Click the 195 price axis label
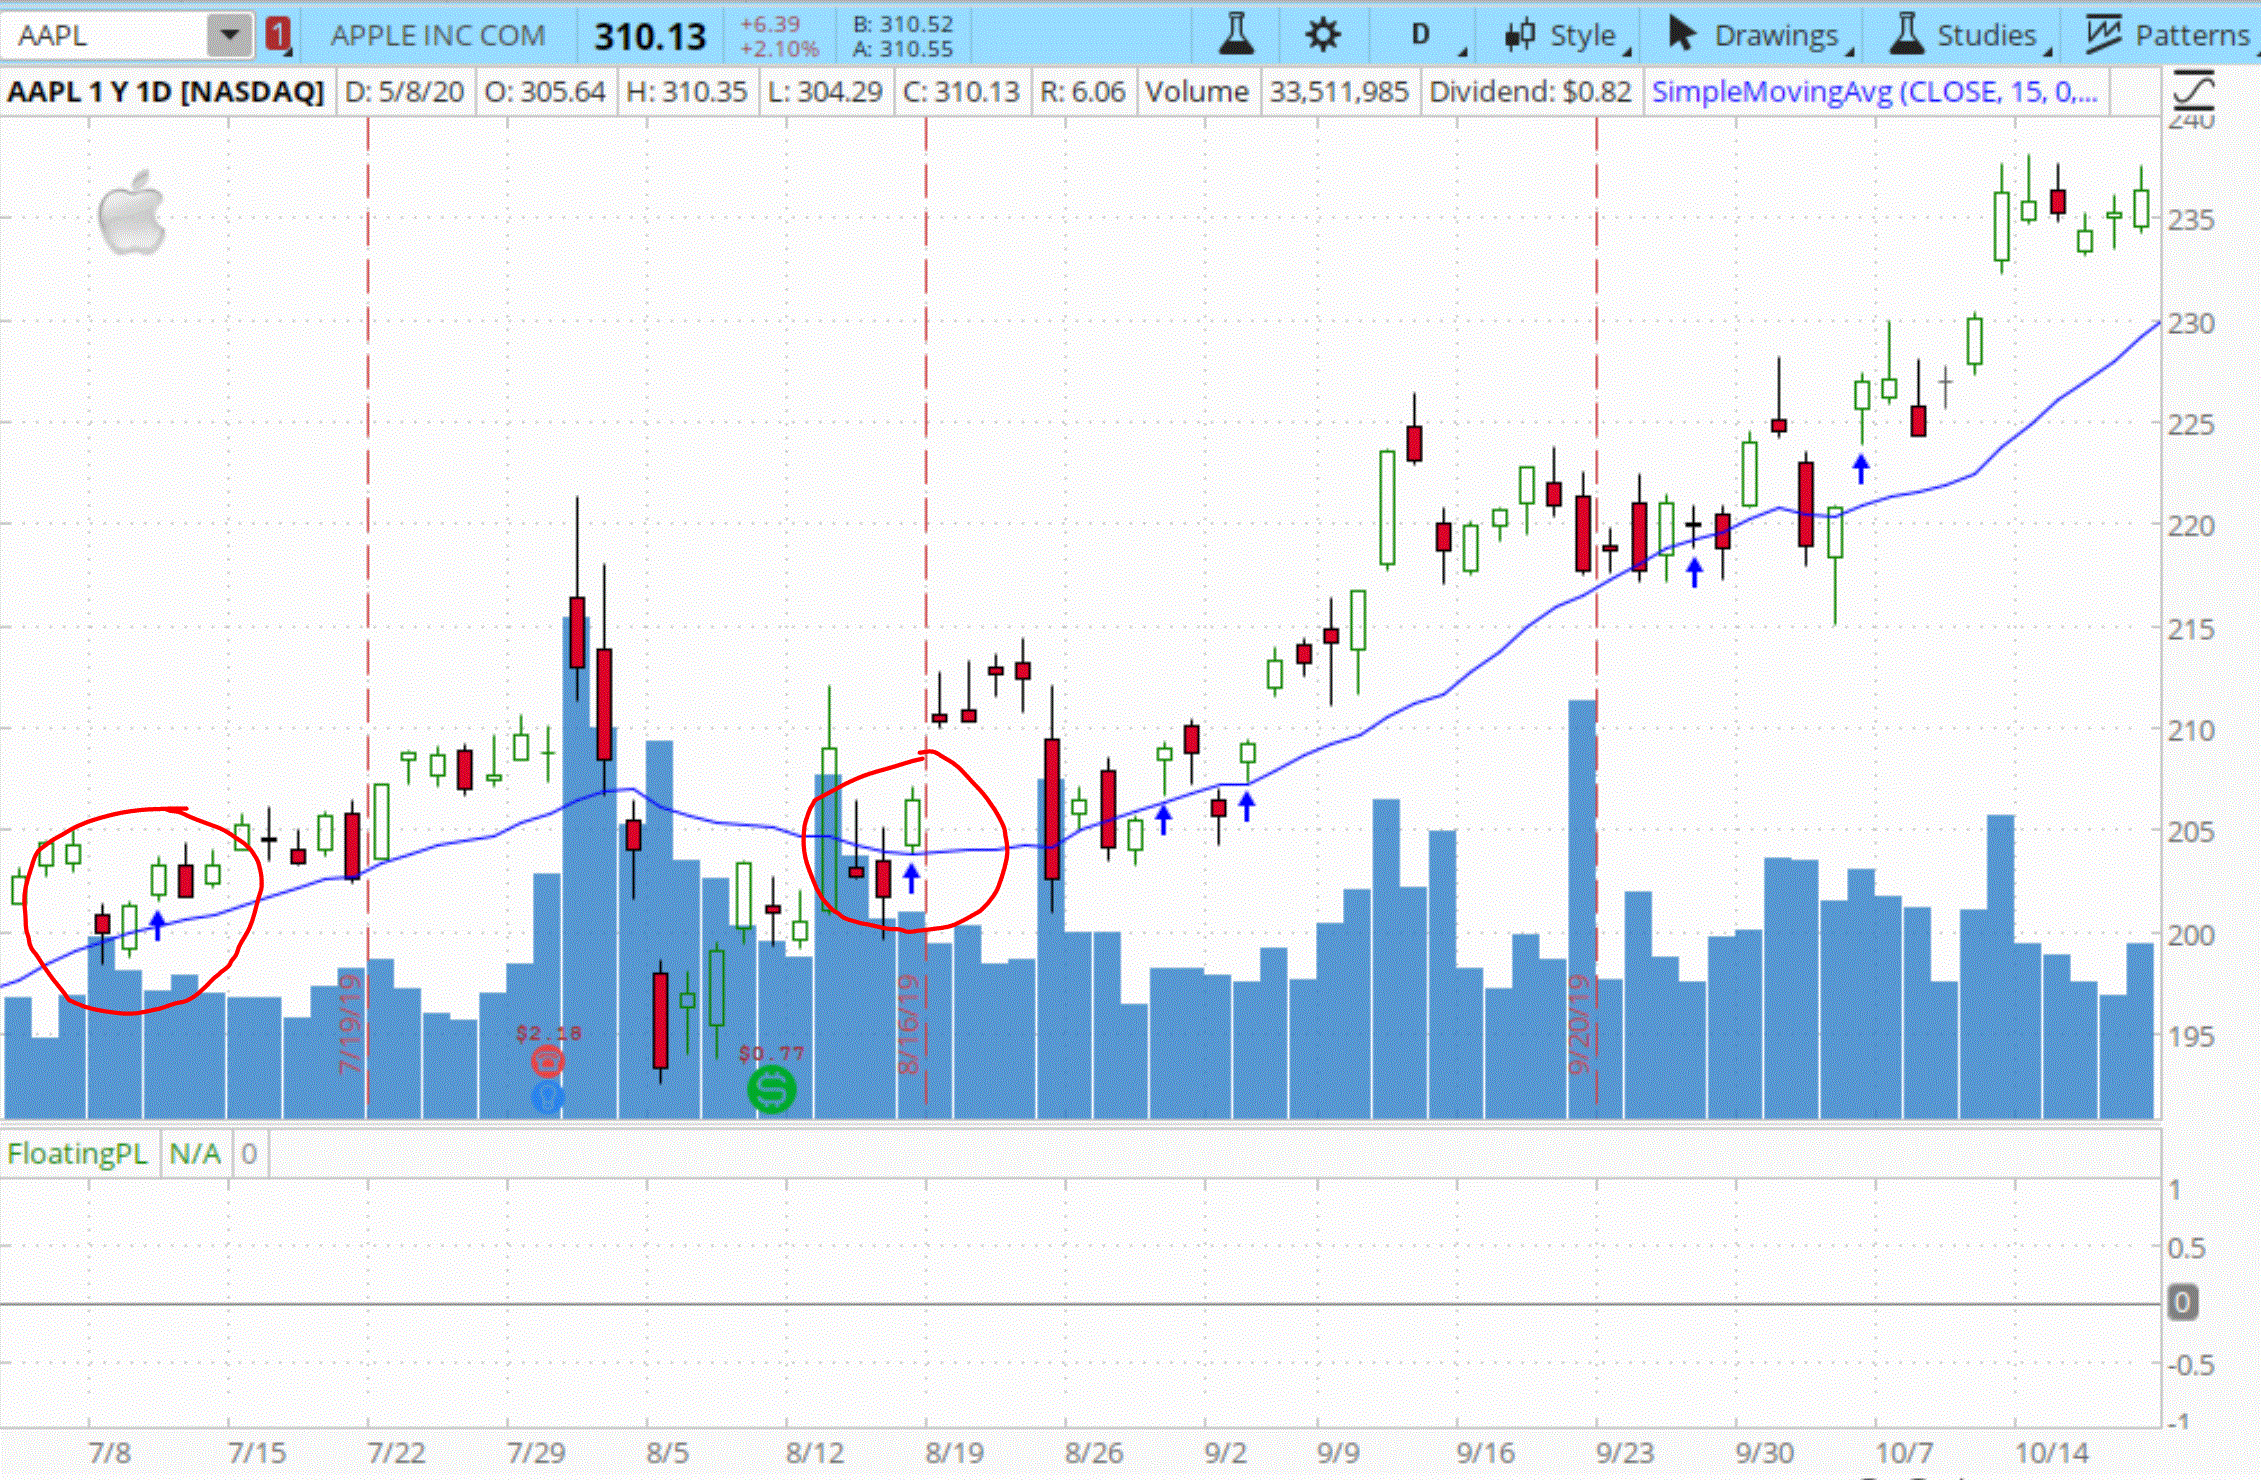 [2191, 1036]
